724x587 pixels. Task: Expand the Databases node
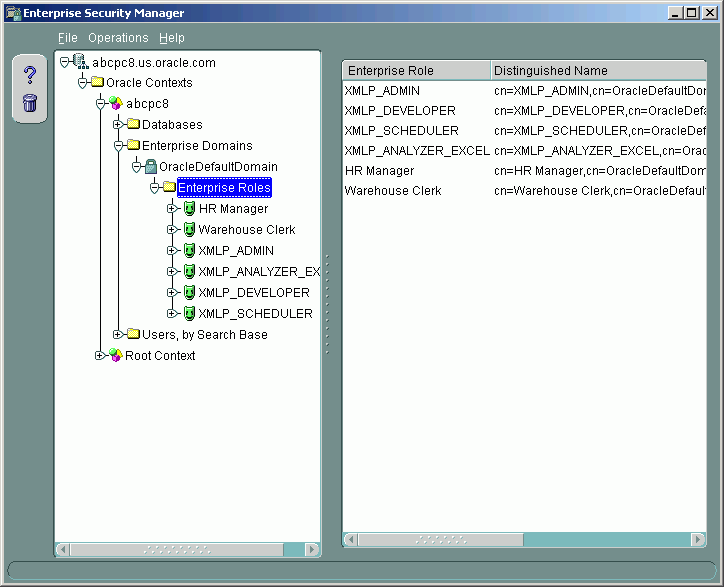click(118, 124)
